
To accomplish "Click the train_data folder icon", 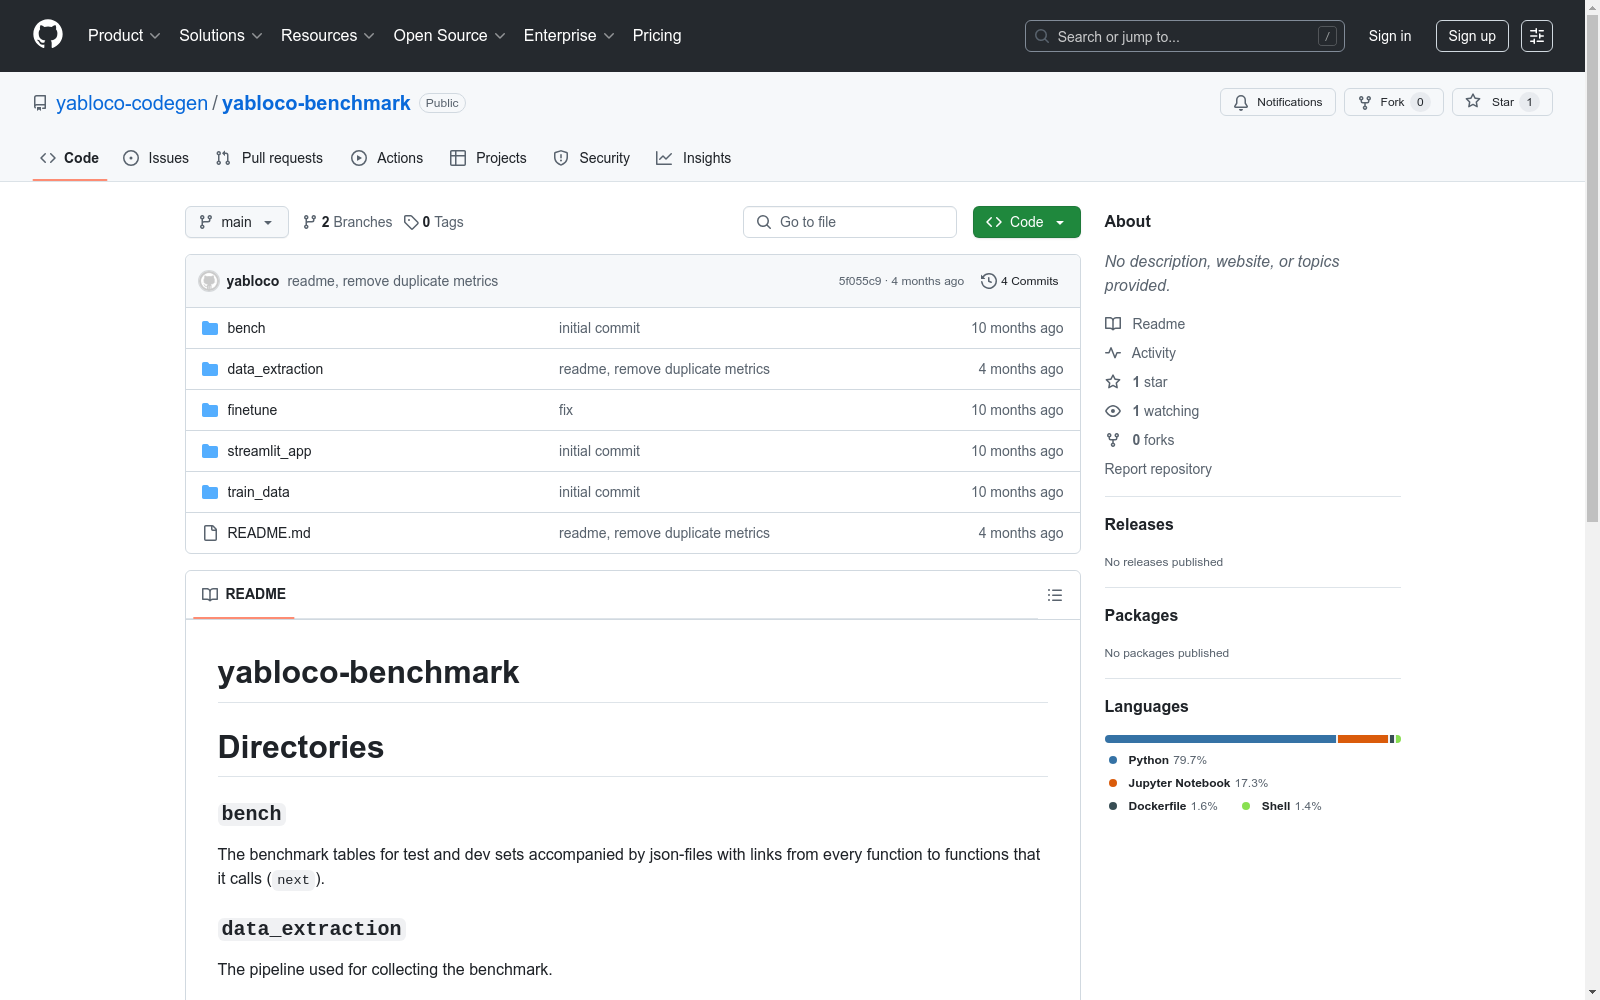I will (210, 492).
